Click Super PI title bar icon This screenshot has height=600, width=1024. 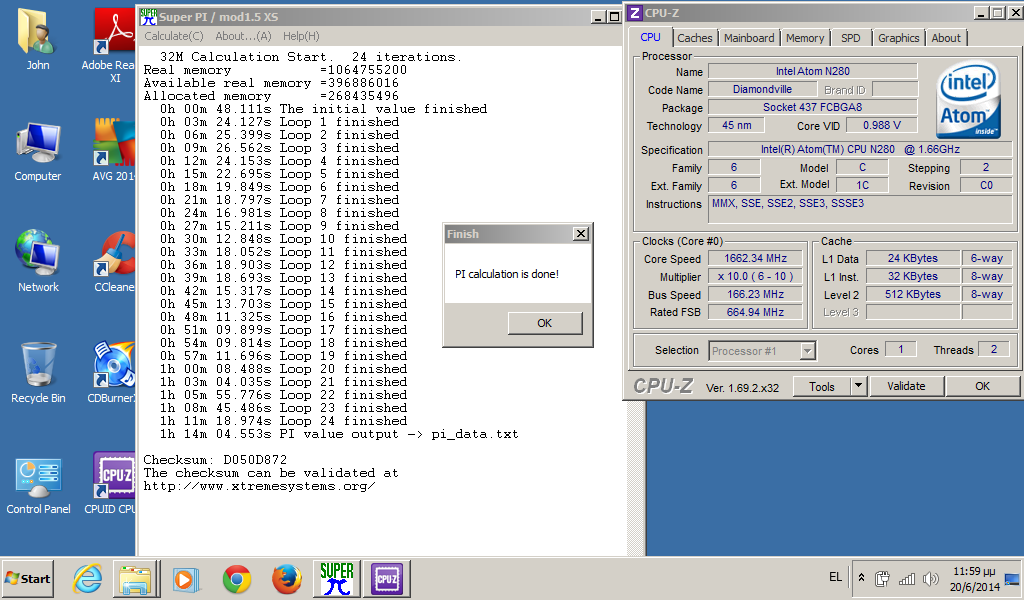click(148, 16)
